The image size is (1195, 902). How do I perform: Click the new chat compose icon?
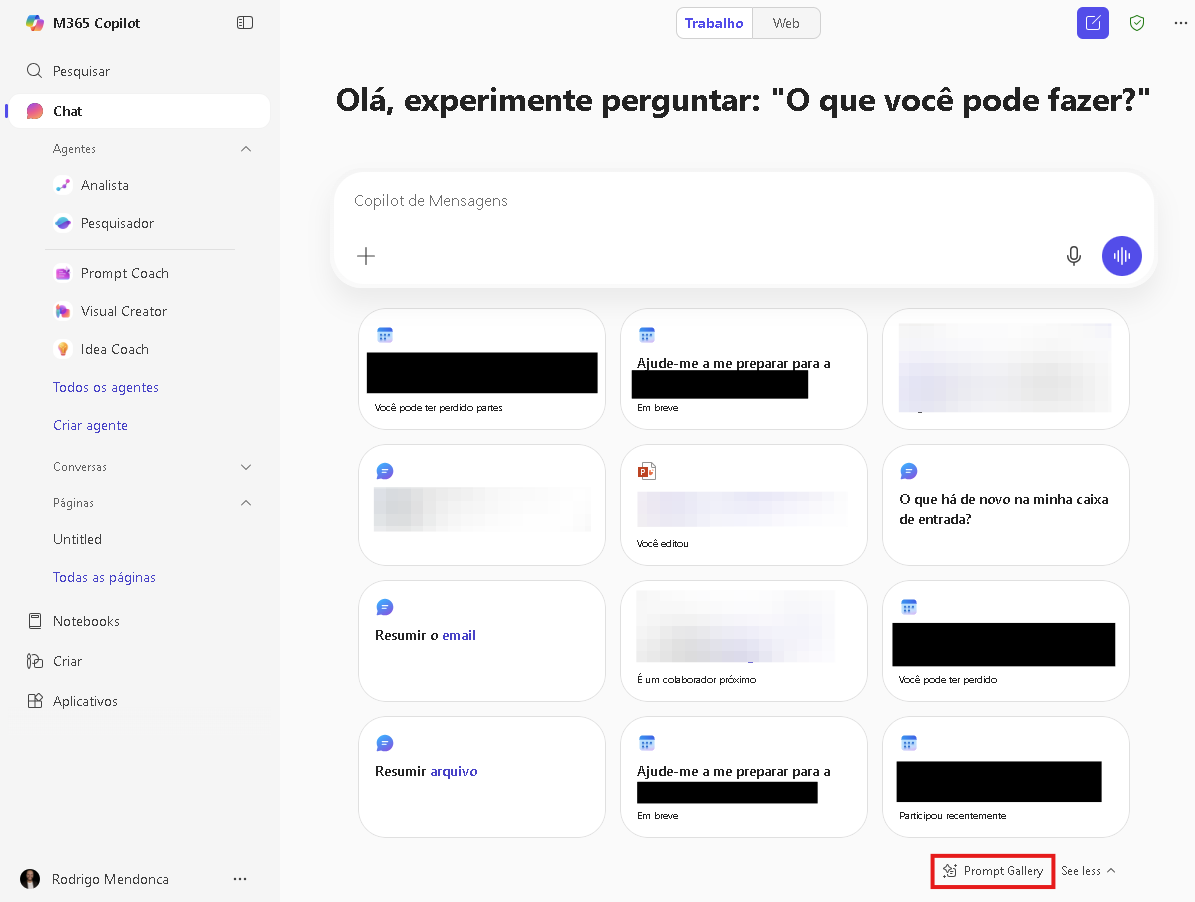point(1092,23)
